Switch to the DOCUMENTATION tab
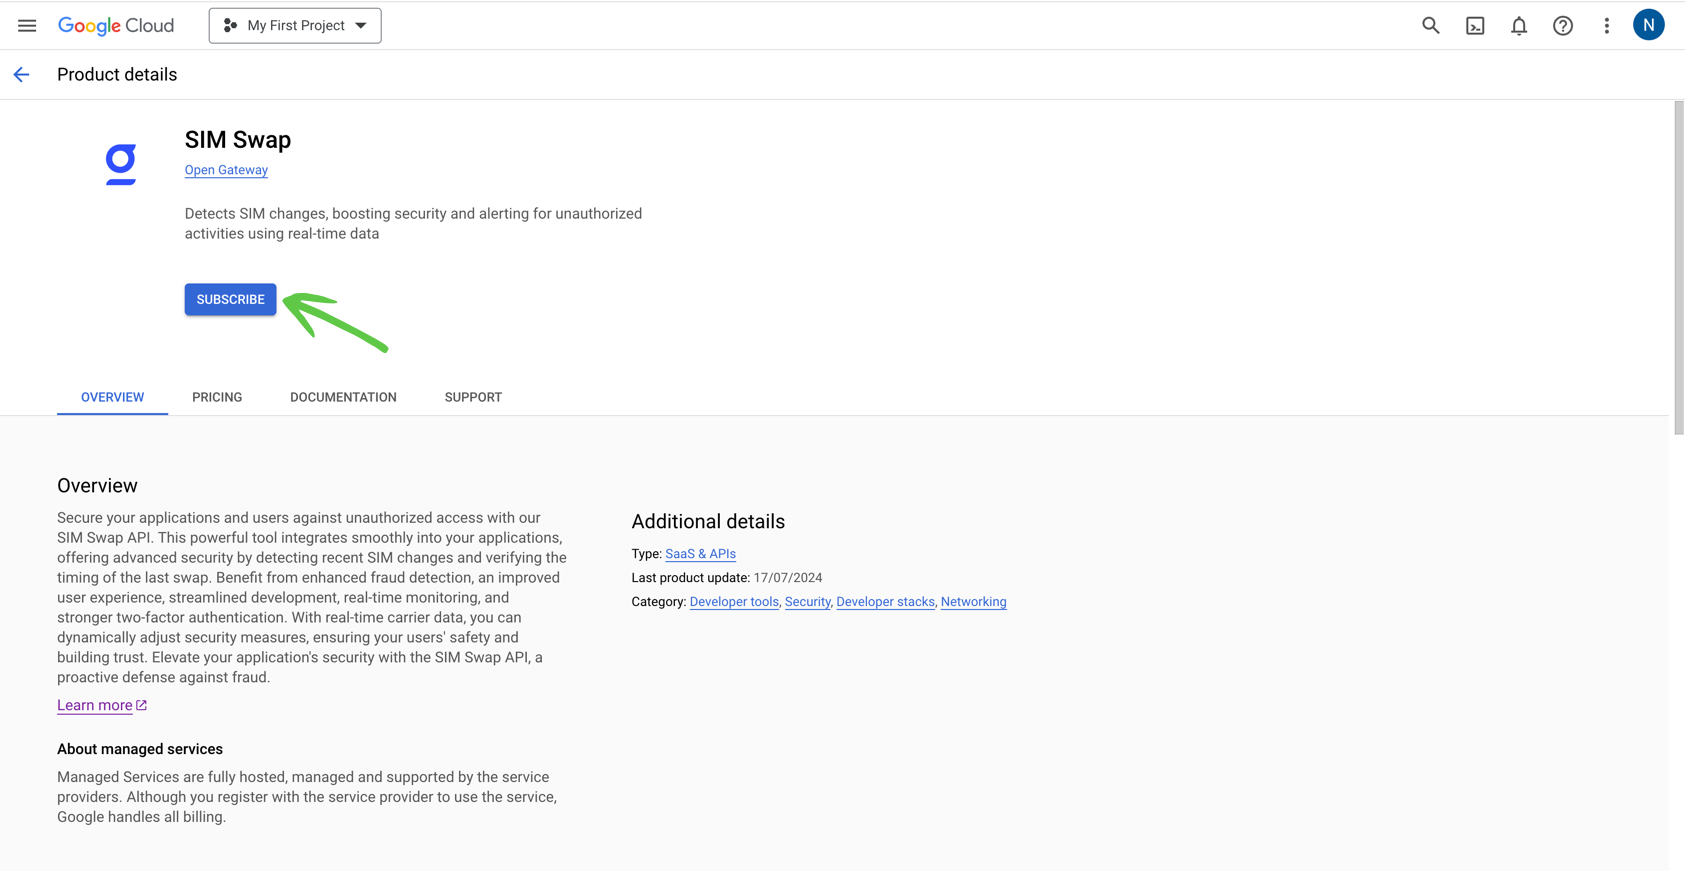The width and height of the screenshot is (1685, 871). 343,397
